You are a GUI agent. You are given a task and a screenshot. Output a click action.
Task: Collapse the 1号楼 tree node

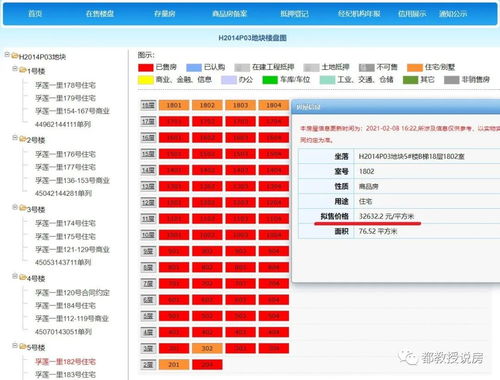(15, 69)
